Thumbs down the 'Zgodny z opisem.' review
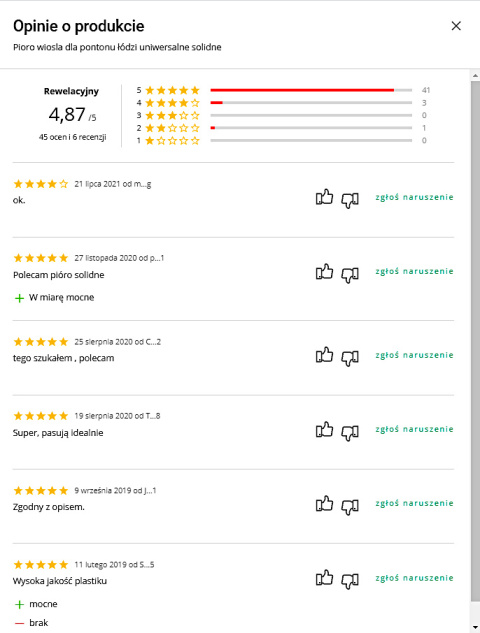The height and width of the screenshot is (633, 480). pos(350,507)
